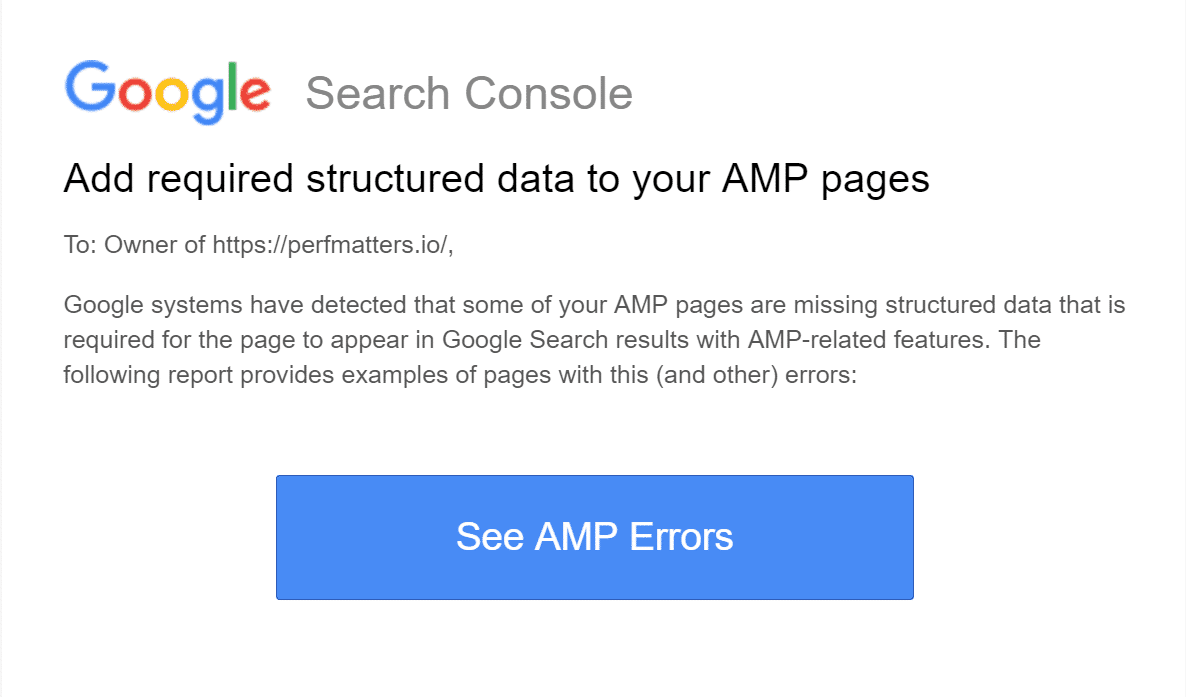
Task: Click the yellow 'o' in the Google logo
Action: (x=171, y=95)
